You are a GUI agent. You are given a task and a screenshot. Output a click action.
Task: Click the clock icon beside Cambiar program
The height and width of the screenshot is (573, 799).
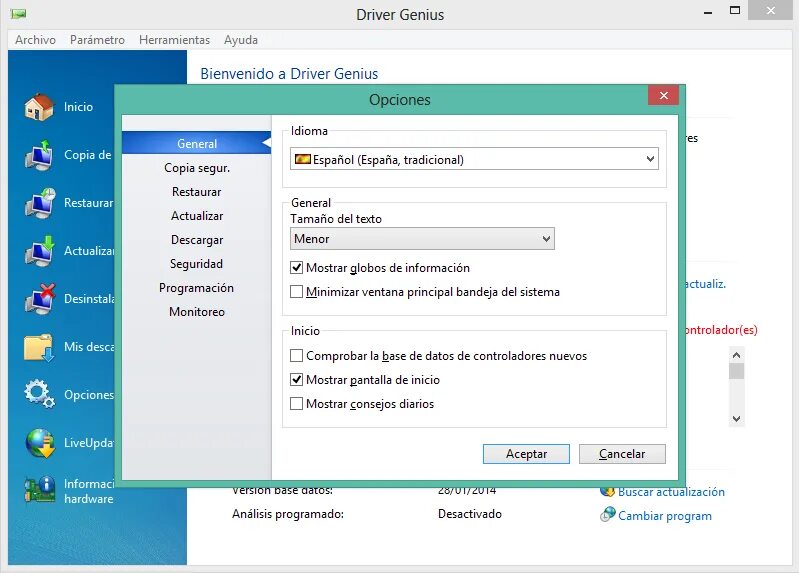pyautogui.click(x=607, y=514)
